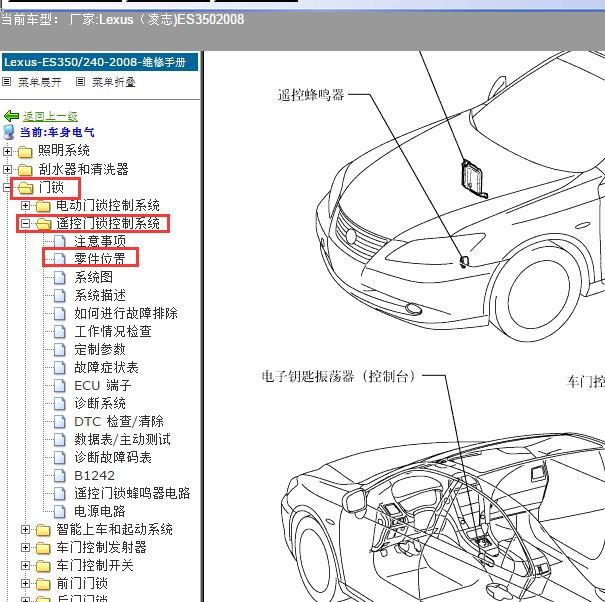605x602 pixels.
Task: Click the 遥控门锁控制系统 open folder icon
Action: click(44, 224)
